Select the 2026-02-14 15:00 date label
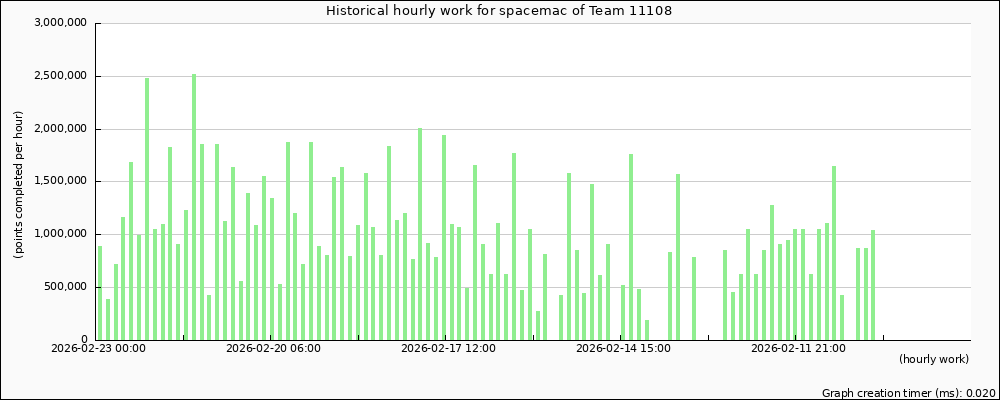Image resolution: width=1000 pixels, height=400 pixels. pos(623,349)
